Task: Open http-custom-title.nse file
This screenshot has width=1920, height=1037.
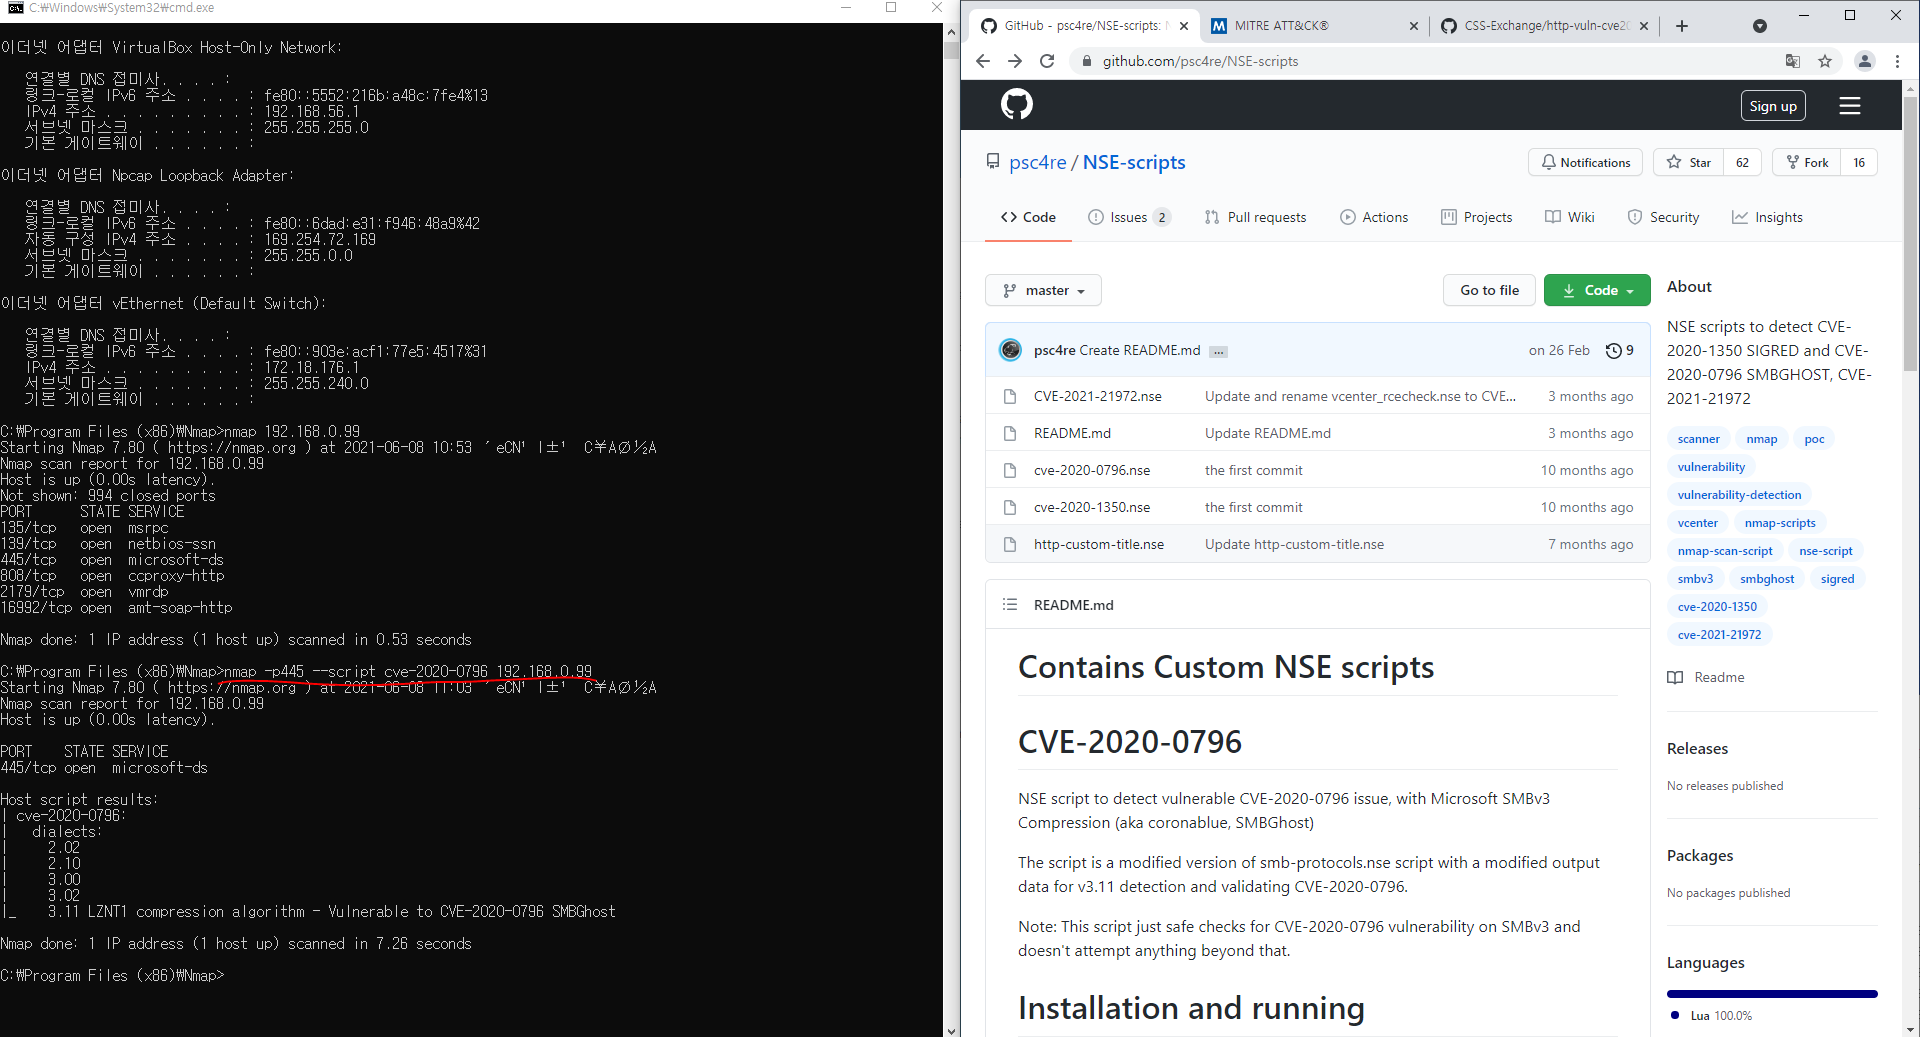Action: (x=1098, y=544)
